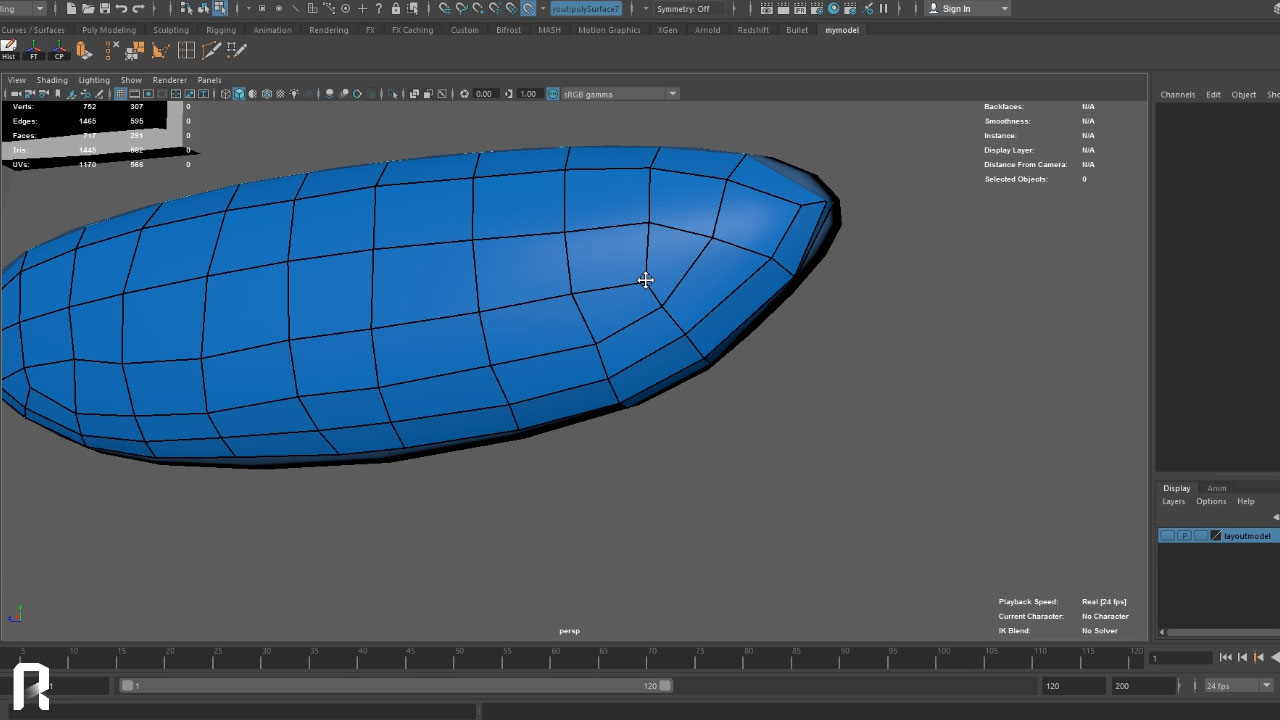Click the Undo arrow icon
Screen dimensions: 1280x720
tap(121, 9)
